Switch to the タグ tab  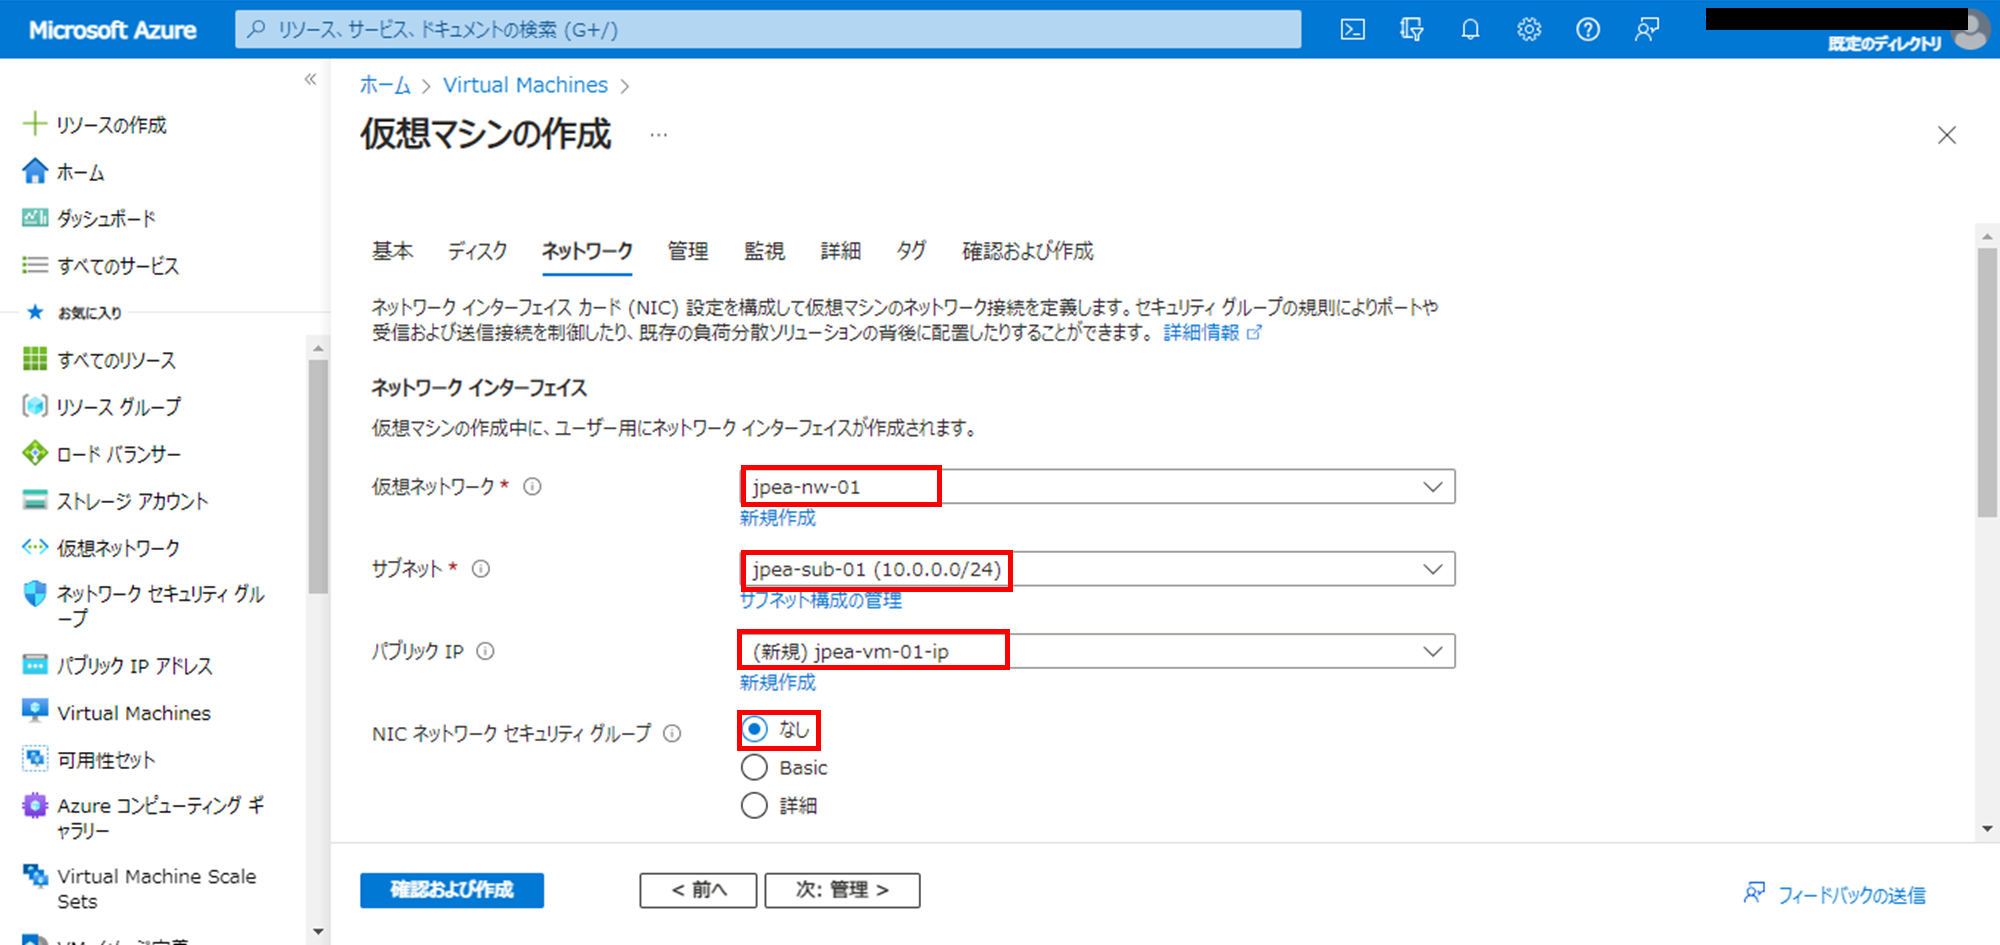[x=911, y=251]
